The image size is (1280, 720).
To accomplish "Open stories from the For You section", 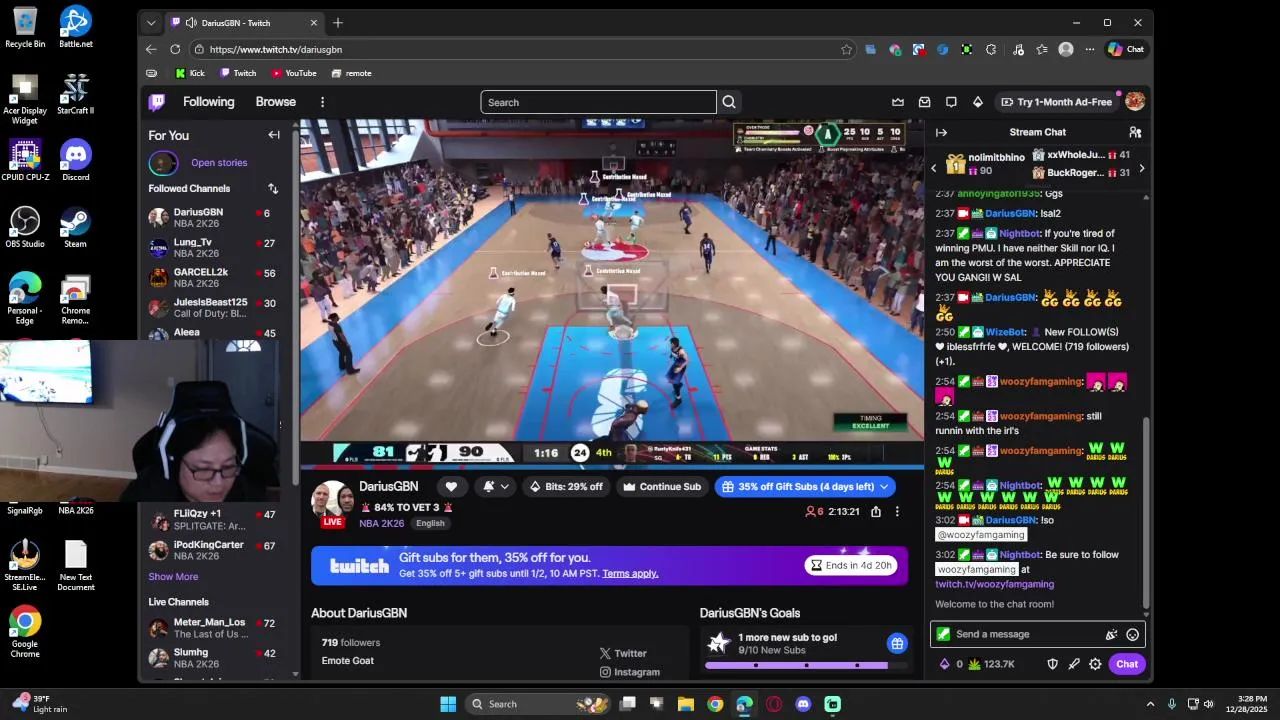I will pos(219,162).
